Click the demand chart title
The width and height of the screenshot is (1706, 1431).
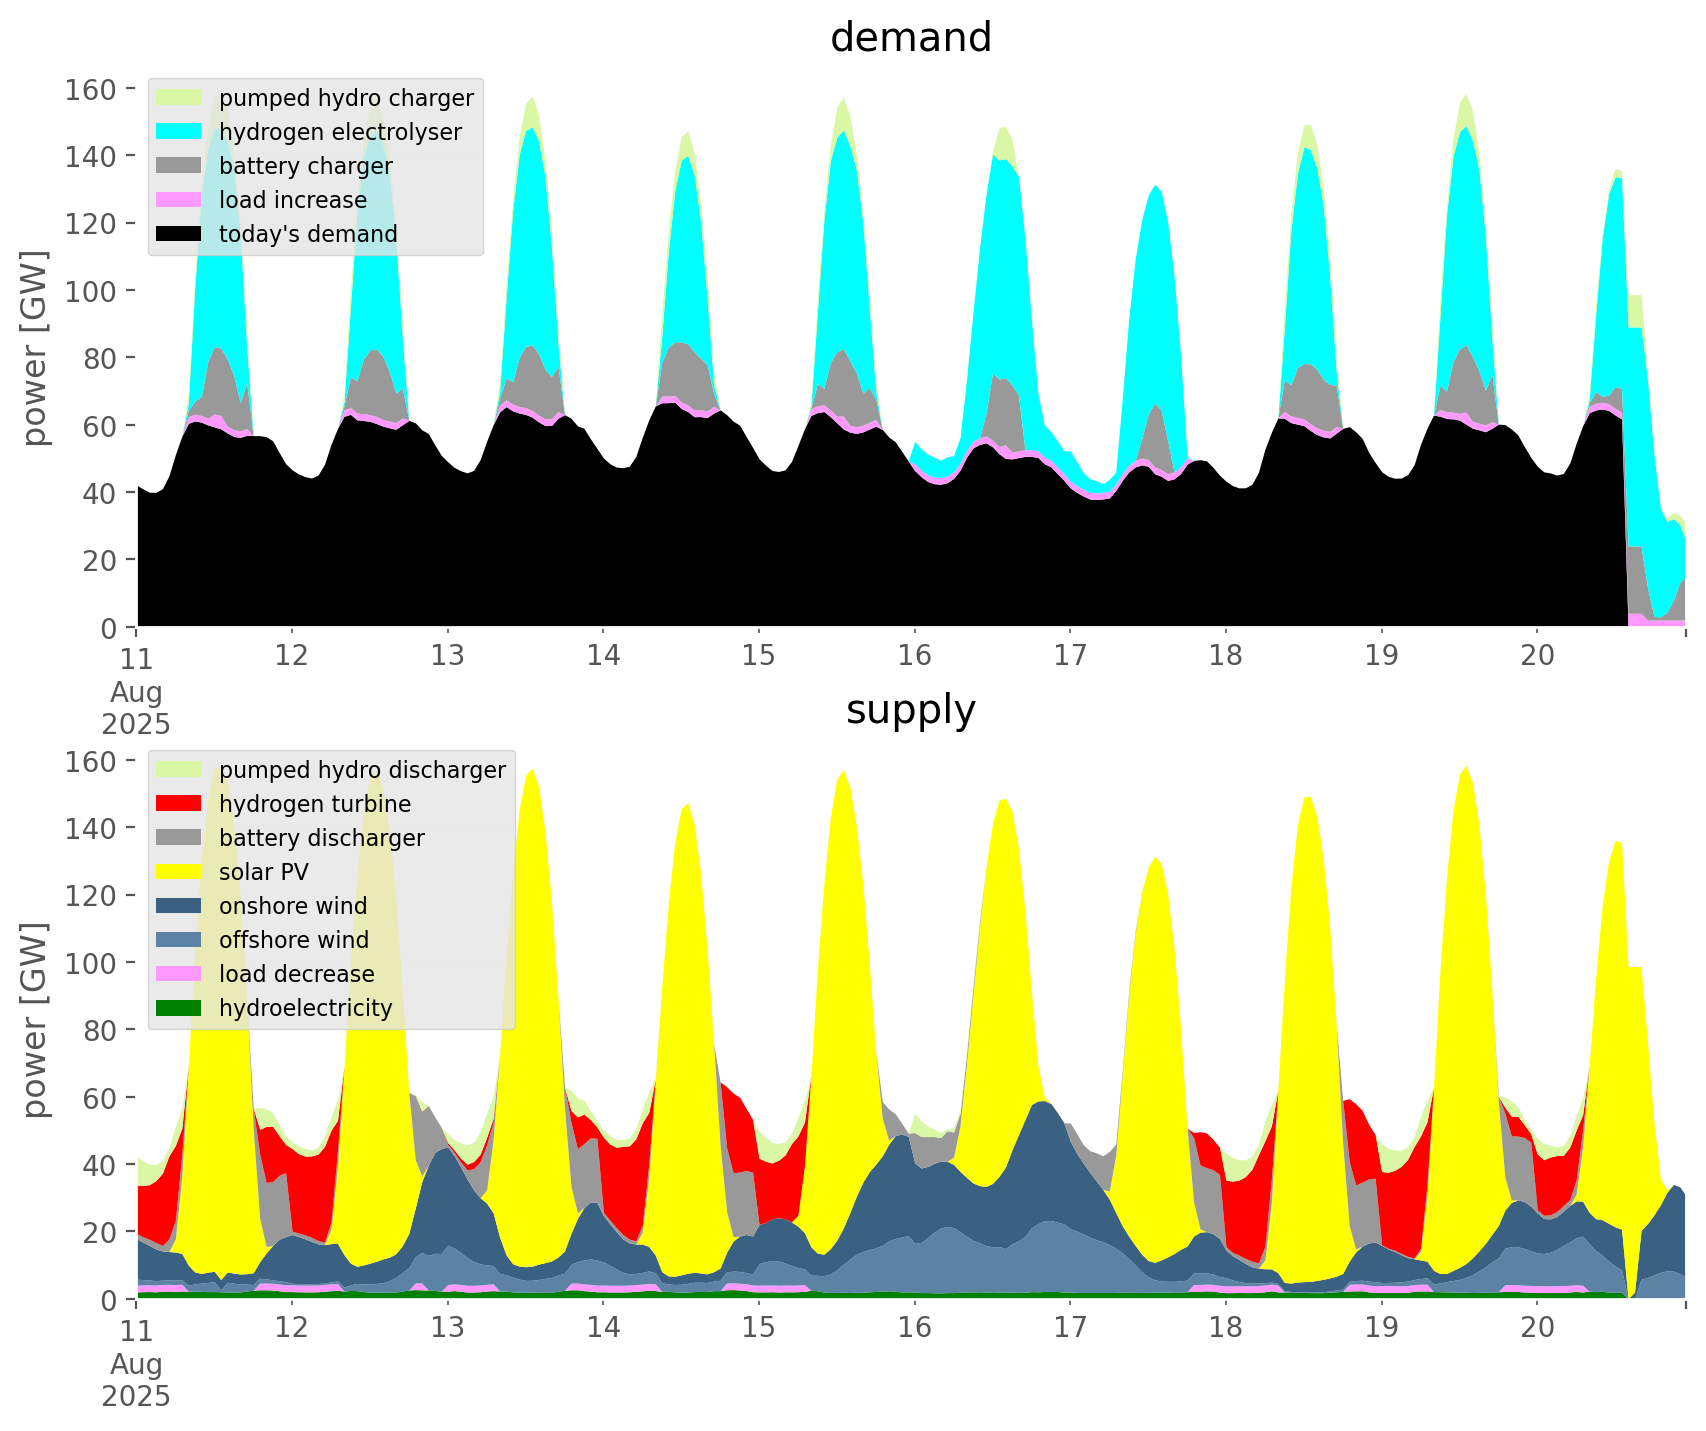[x=910, y=38]
